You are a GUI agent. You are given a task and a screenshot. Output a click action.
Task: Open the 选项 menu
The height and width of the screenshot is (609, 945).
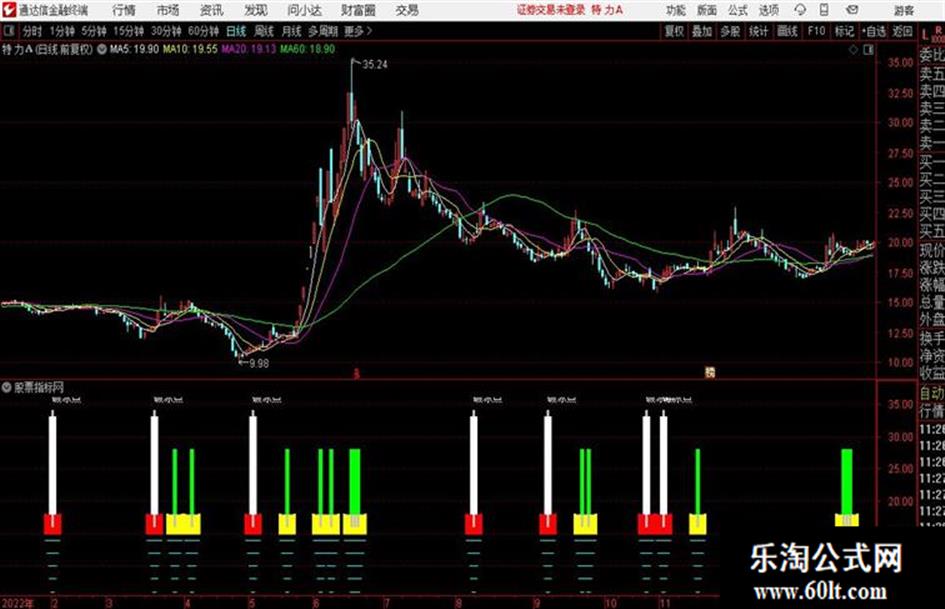click(x=768, y=10)
